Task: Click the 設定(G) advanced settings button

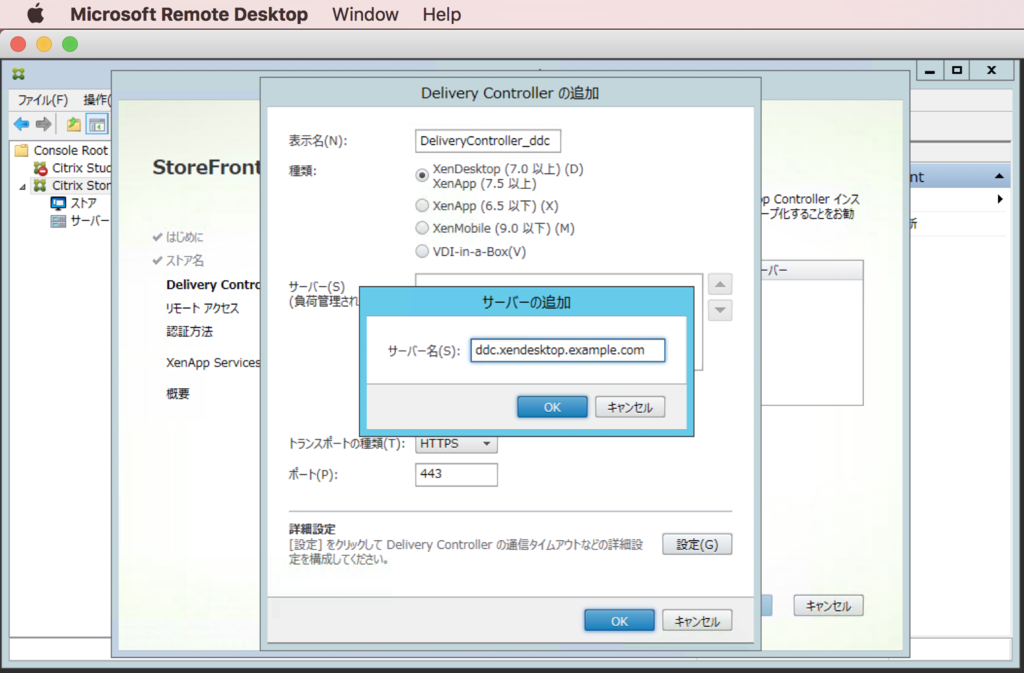Action: [x=697, y=544]
